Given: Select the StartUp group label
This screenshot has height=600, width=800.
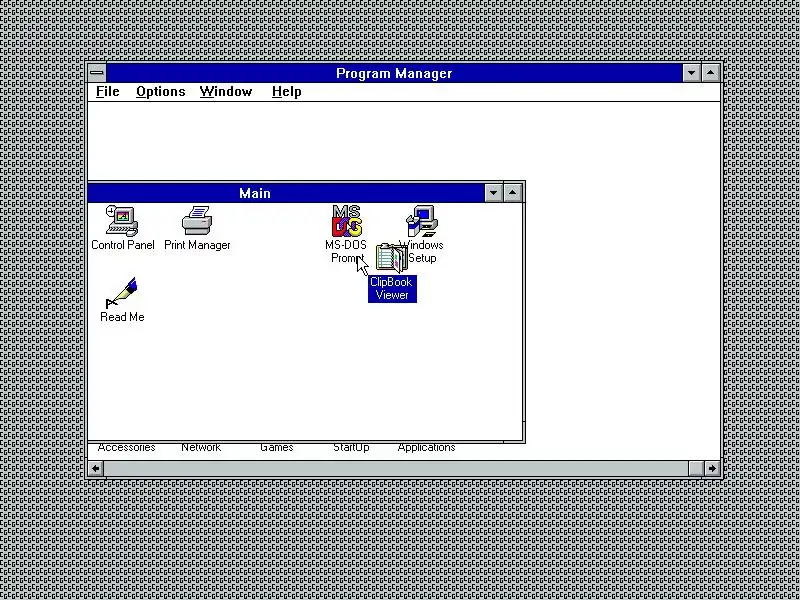Looking at the screenshot, I should click(x=351, y=447).
